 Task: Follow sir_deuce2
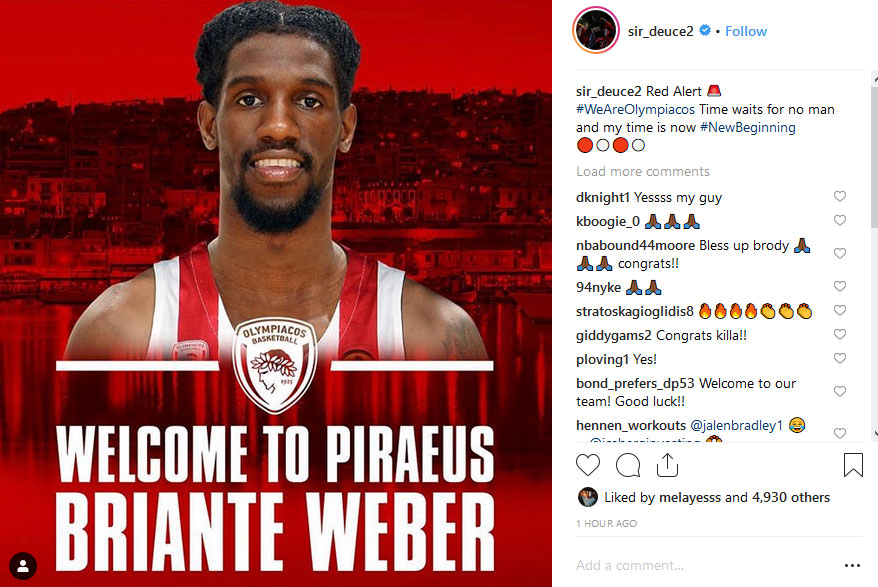[746, 31]
